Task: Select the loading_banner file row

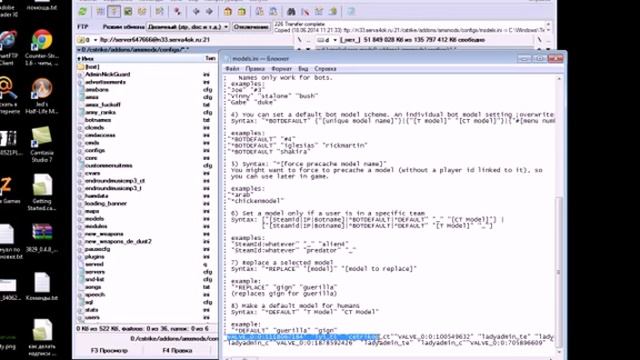Action: coord(147,203)
